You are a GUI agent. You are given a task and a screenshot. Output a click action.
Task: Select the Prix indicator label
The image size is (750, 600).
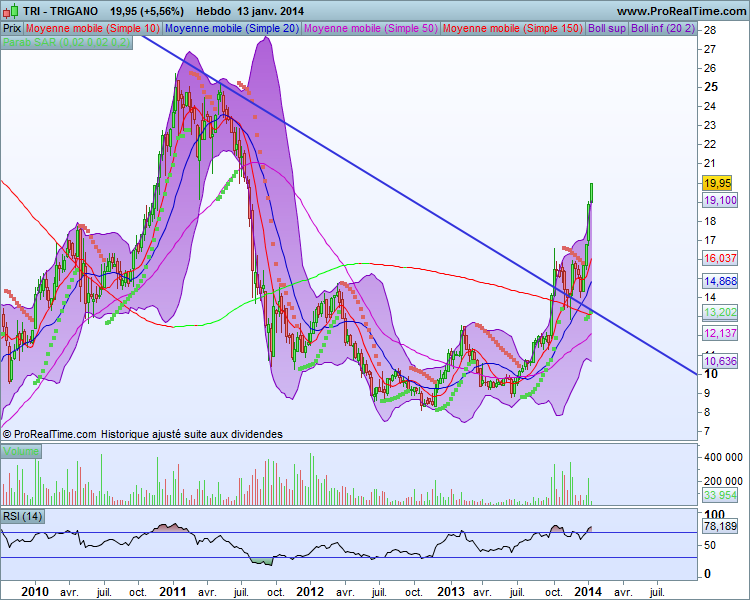click(11, 28)
